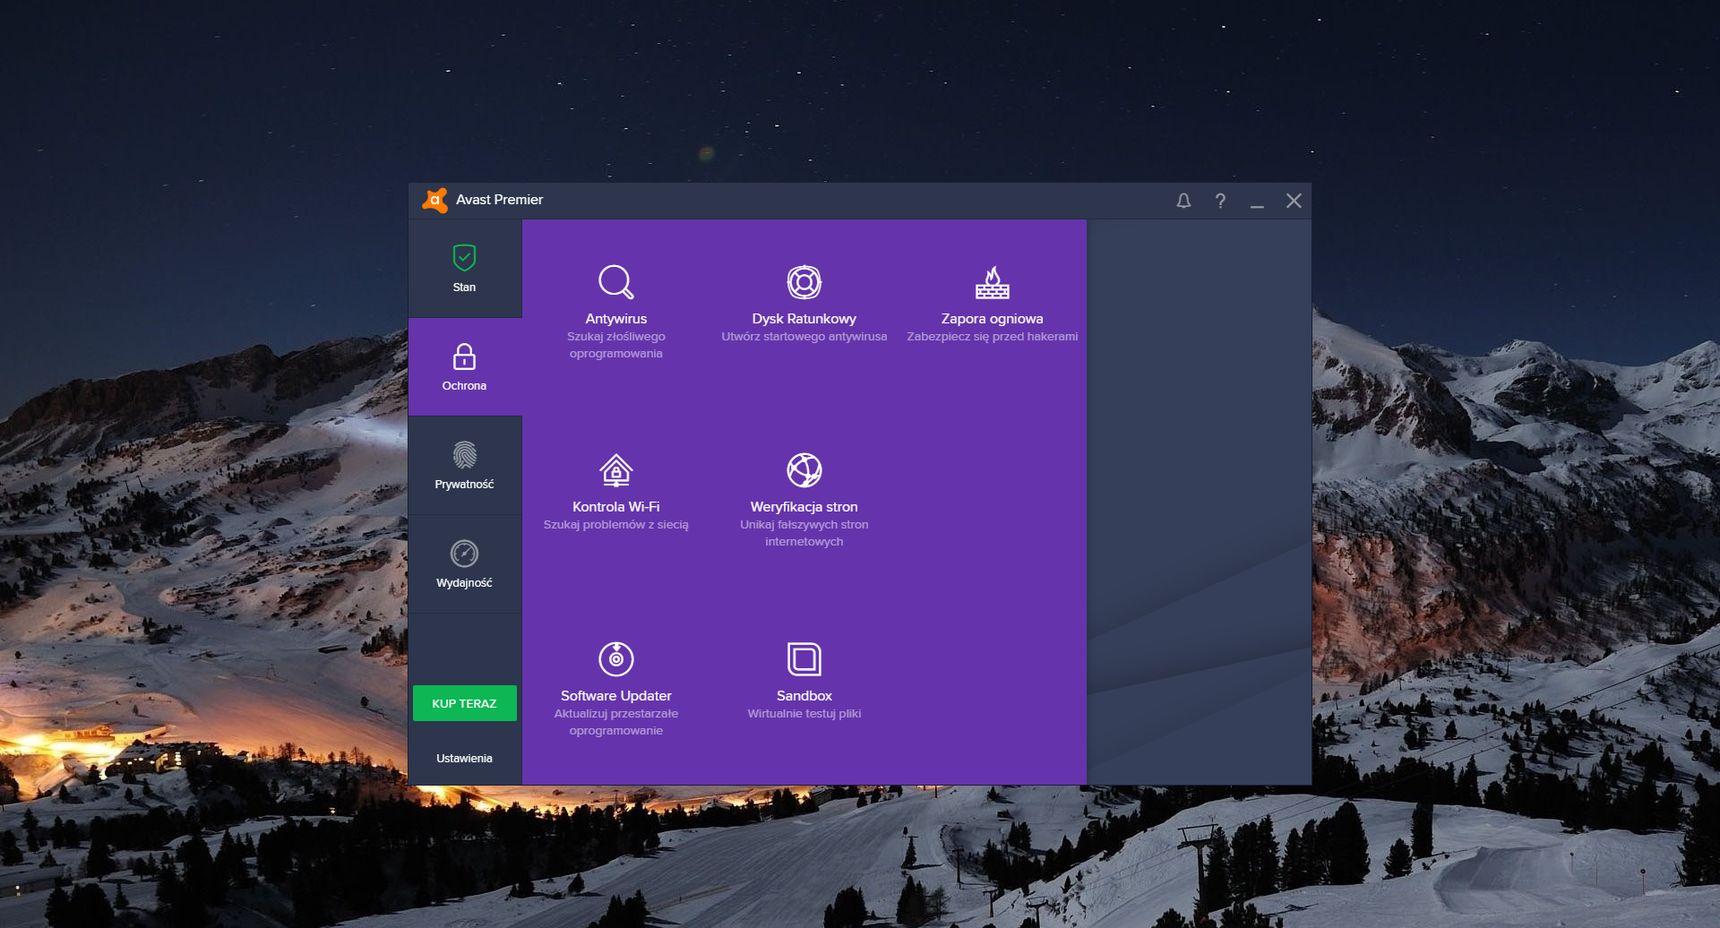Click the Antywirus label
The width and height of the screenshot is (1720, 928).
616,319
